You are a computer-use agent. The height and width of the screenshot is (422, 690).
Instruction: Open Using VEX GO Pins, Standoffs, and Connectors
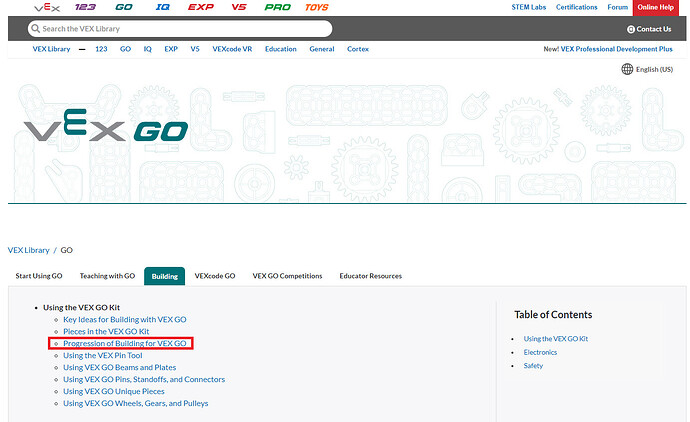[144, 379]
